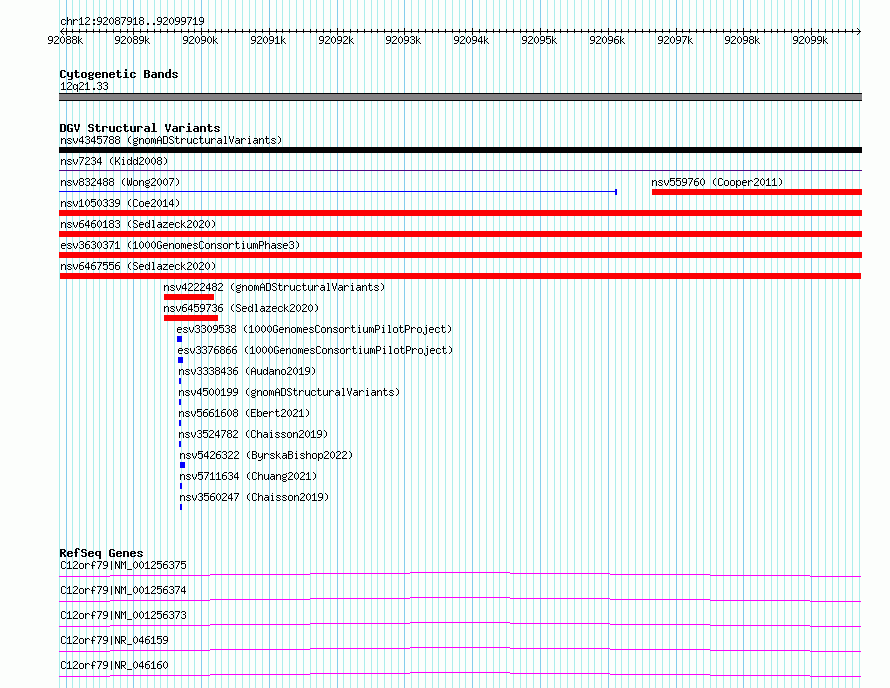The width and height of the screenshot is (890, 688).
Task: Click the 92088k ruler tick label
Action: pos(65,40)
